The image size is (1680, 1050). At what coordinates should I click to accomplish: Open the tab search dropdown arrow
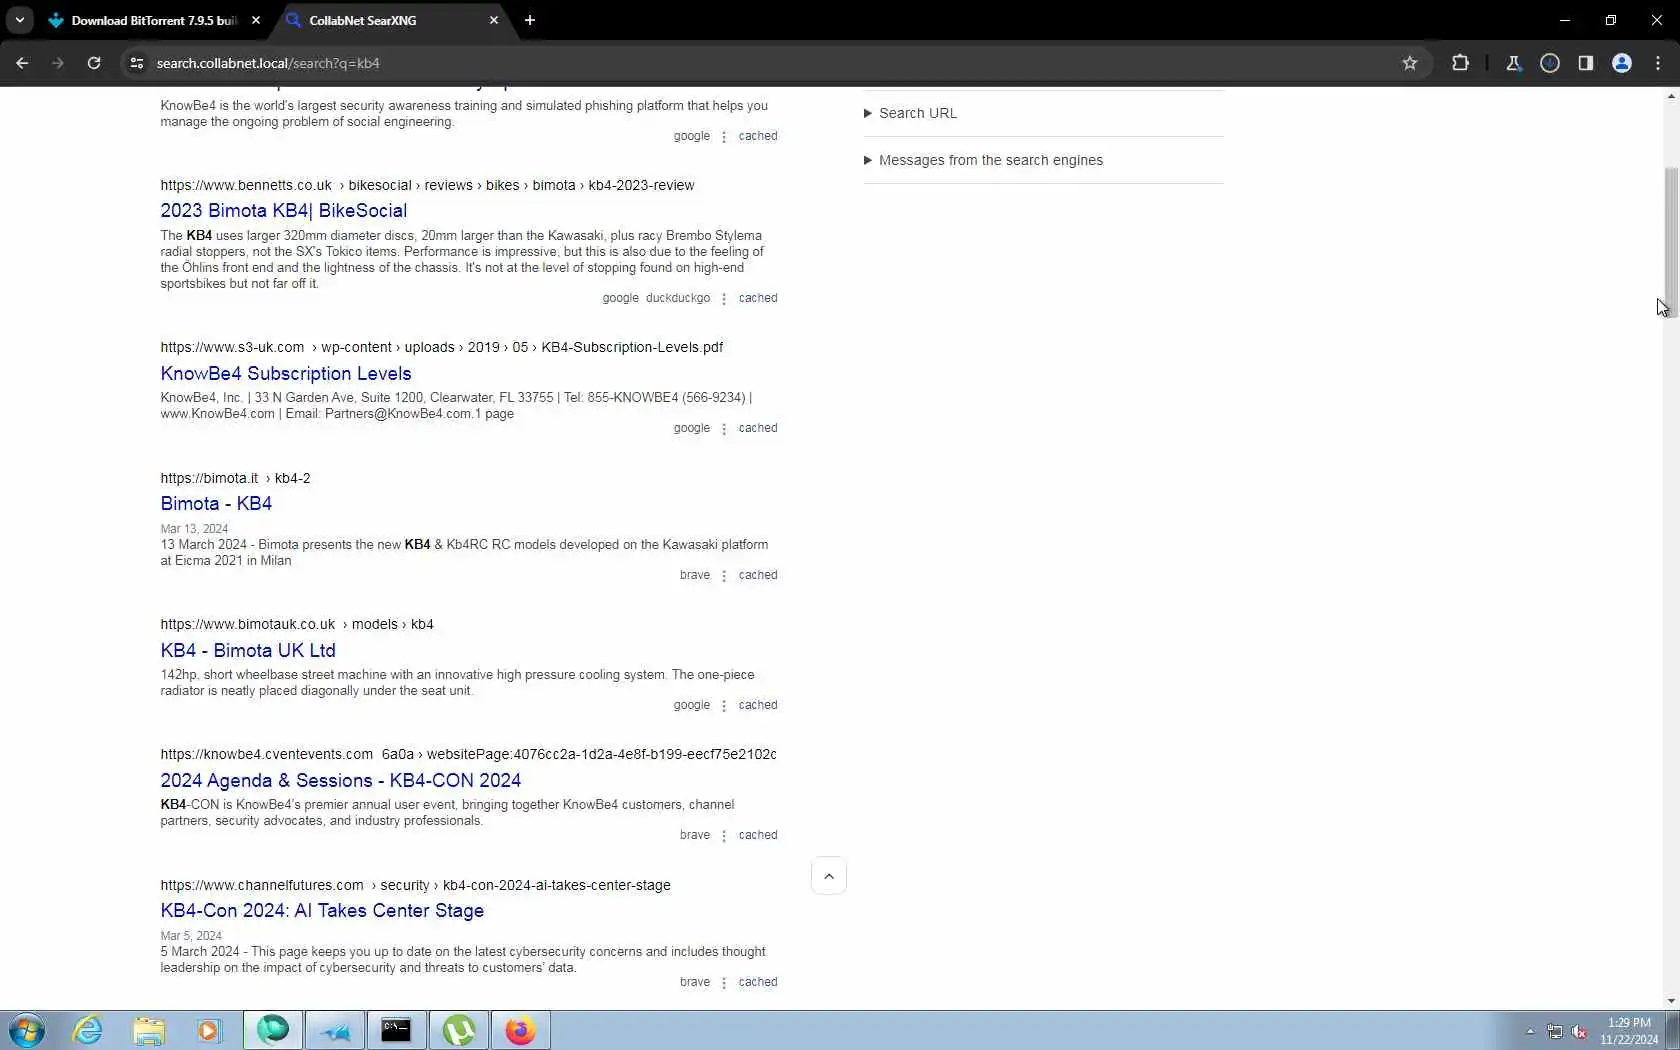(x=19, y=20)
